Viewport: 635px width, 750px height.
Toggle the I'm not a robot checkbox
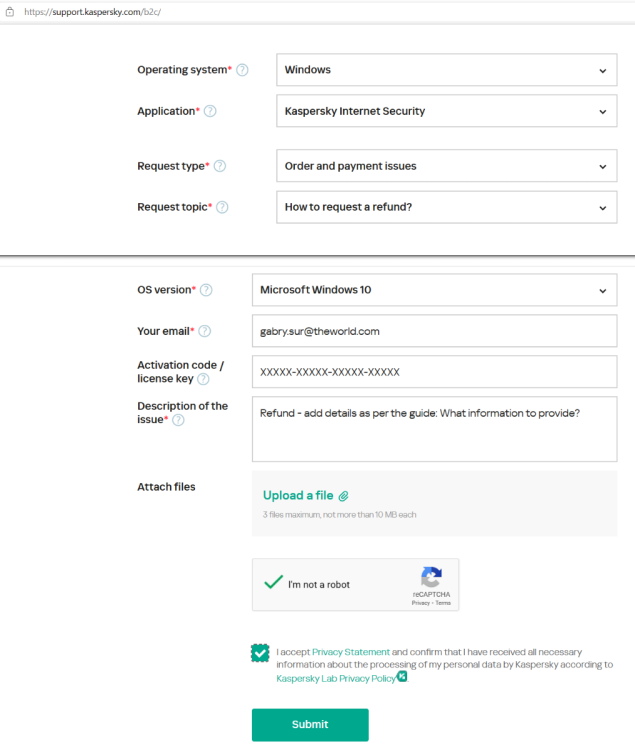point(273,584)
